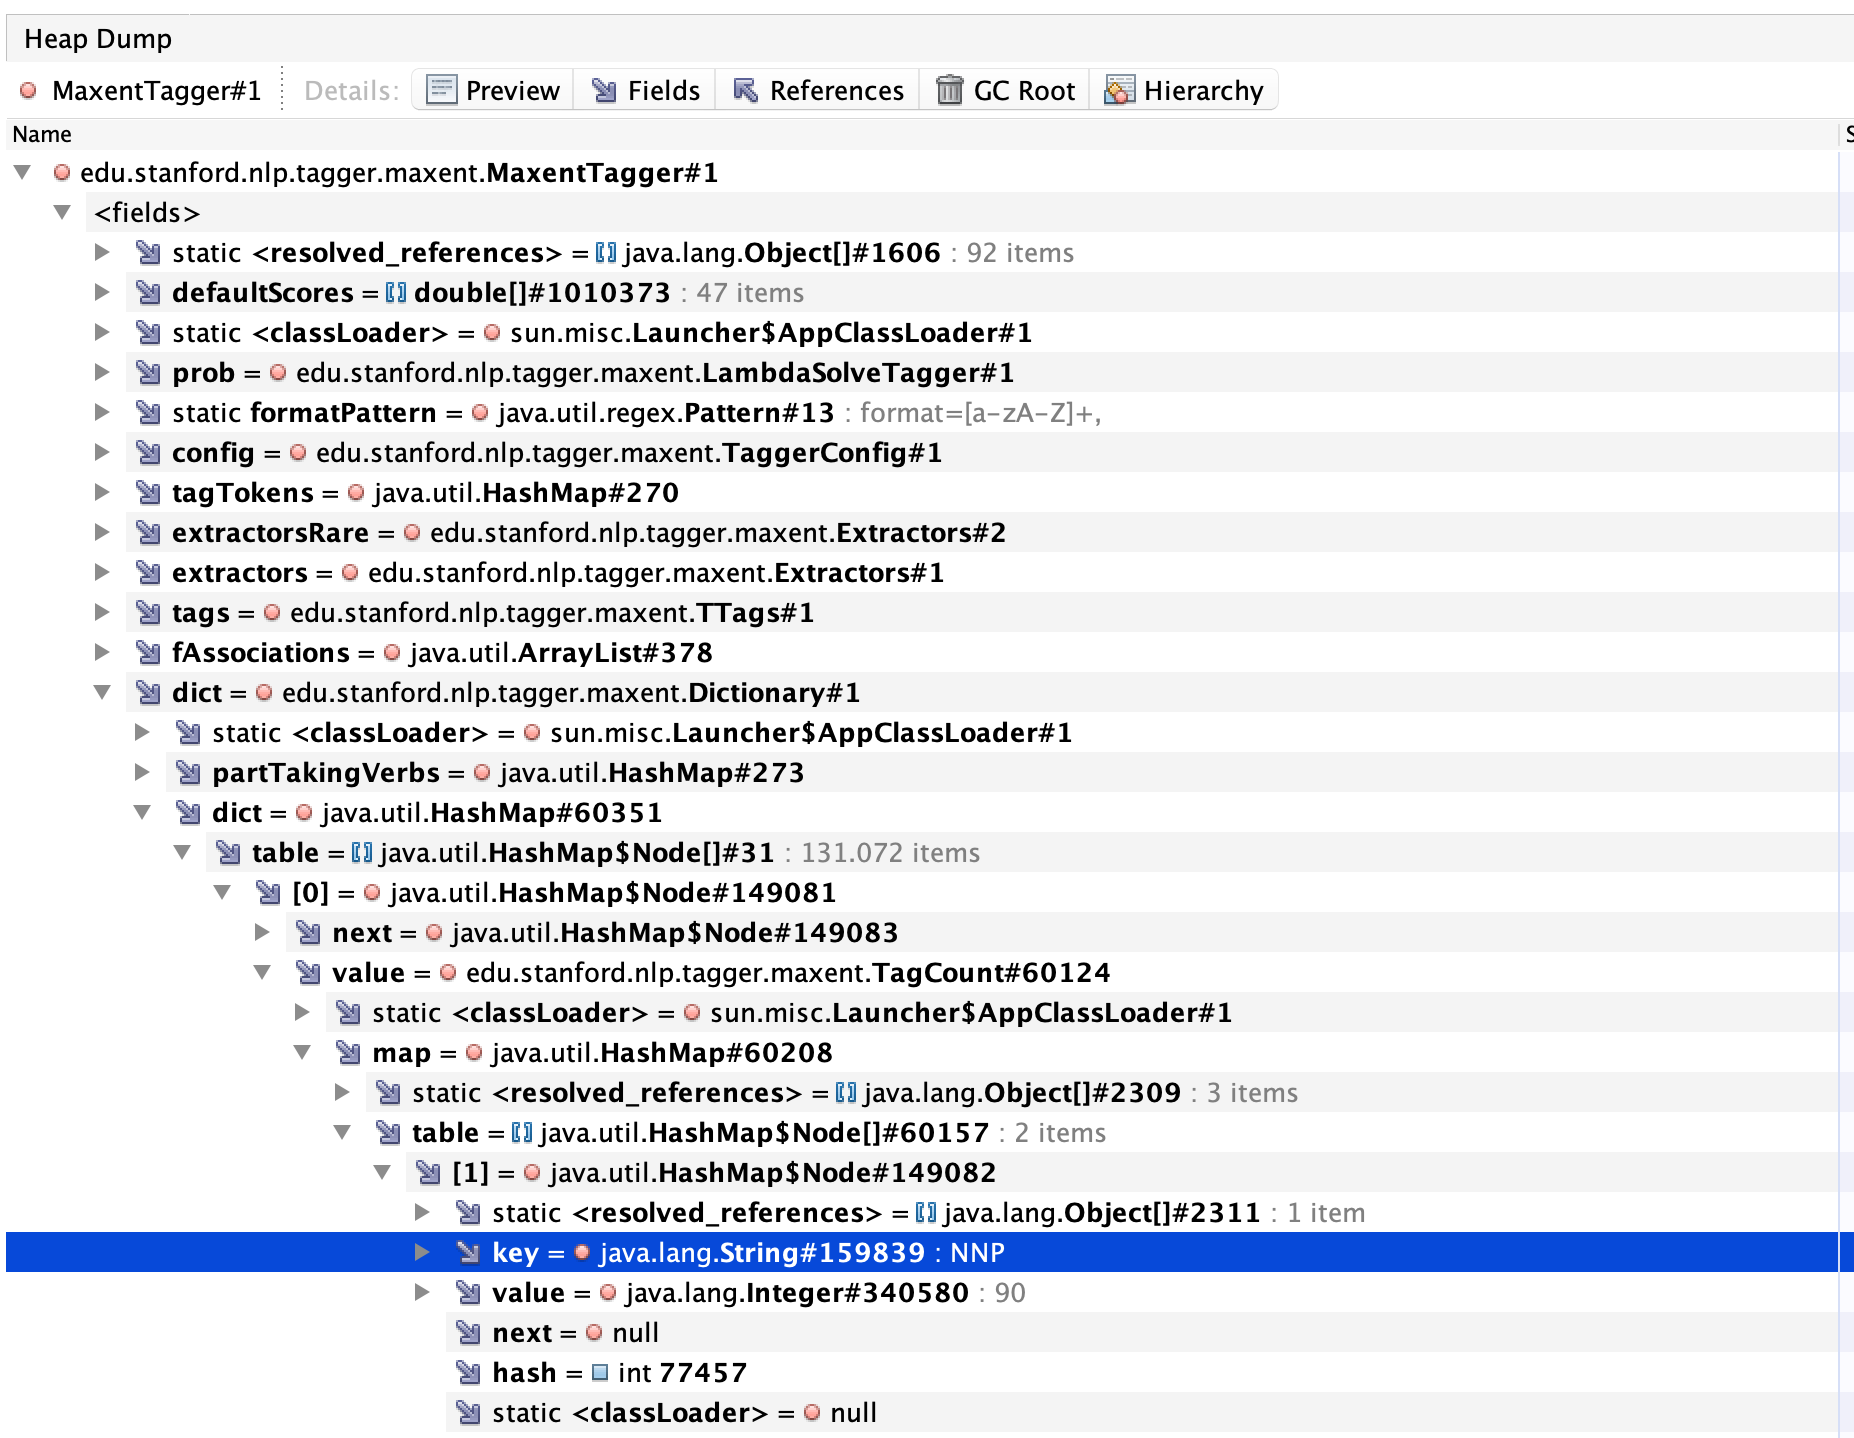1854x1438 pixels.
Task: Click the Name column header
Action: pyautogui.click(x=42, y=133)
